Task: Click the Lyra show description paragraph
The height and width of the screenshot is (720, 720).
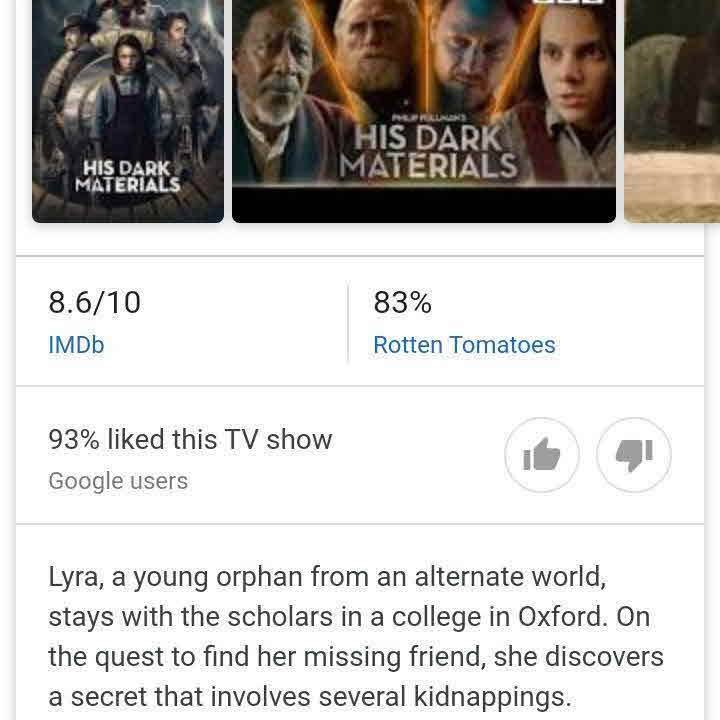Action: click(356, 636)
